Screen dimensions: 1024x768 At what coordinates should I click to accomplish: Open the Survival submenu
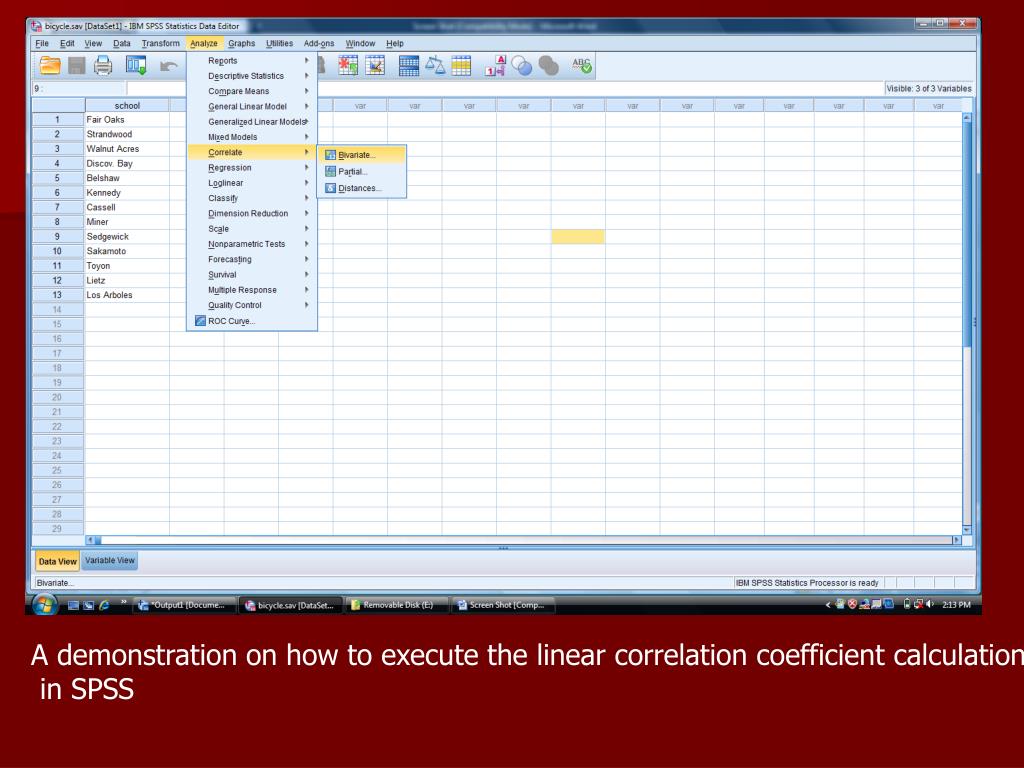point(251,274)
